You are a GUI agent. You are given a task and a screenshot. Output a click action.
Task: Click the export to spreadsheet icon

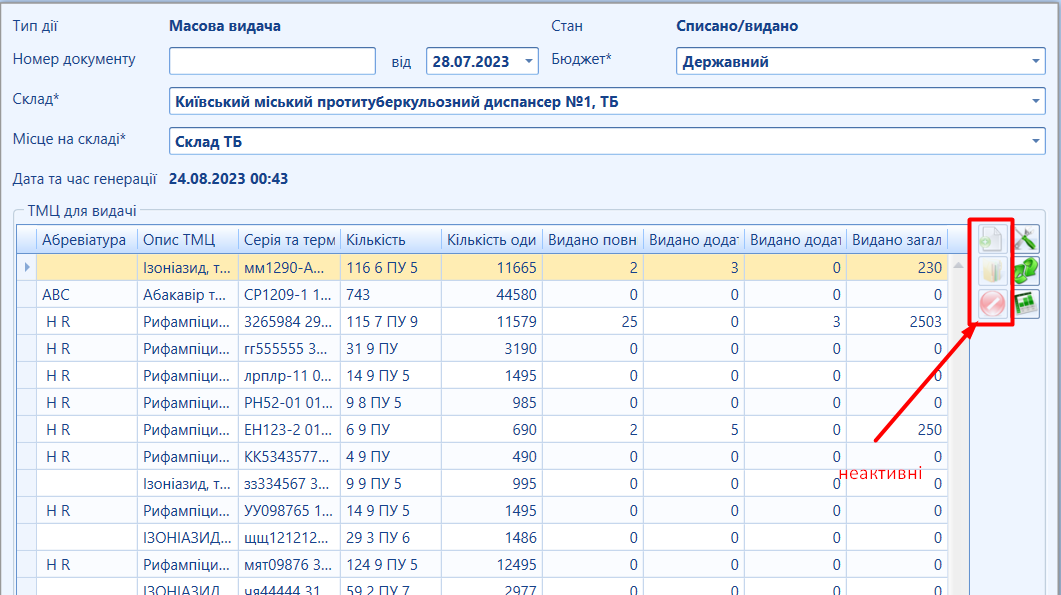click(x=1026, y=304)
